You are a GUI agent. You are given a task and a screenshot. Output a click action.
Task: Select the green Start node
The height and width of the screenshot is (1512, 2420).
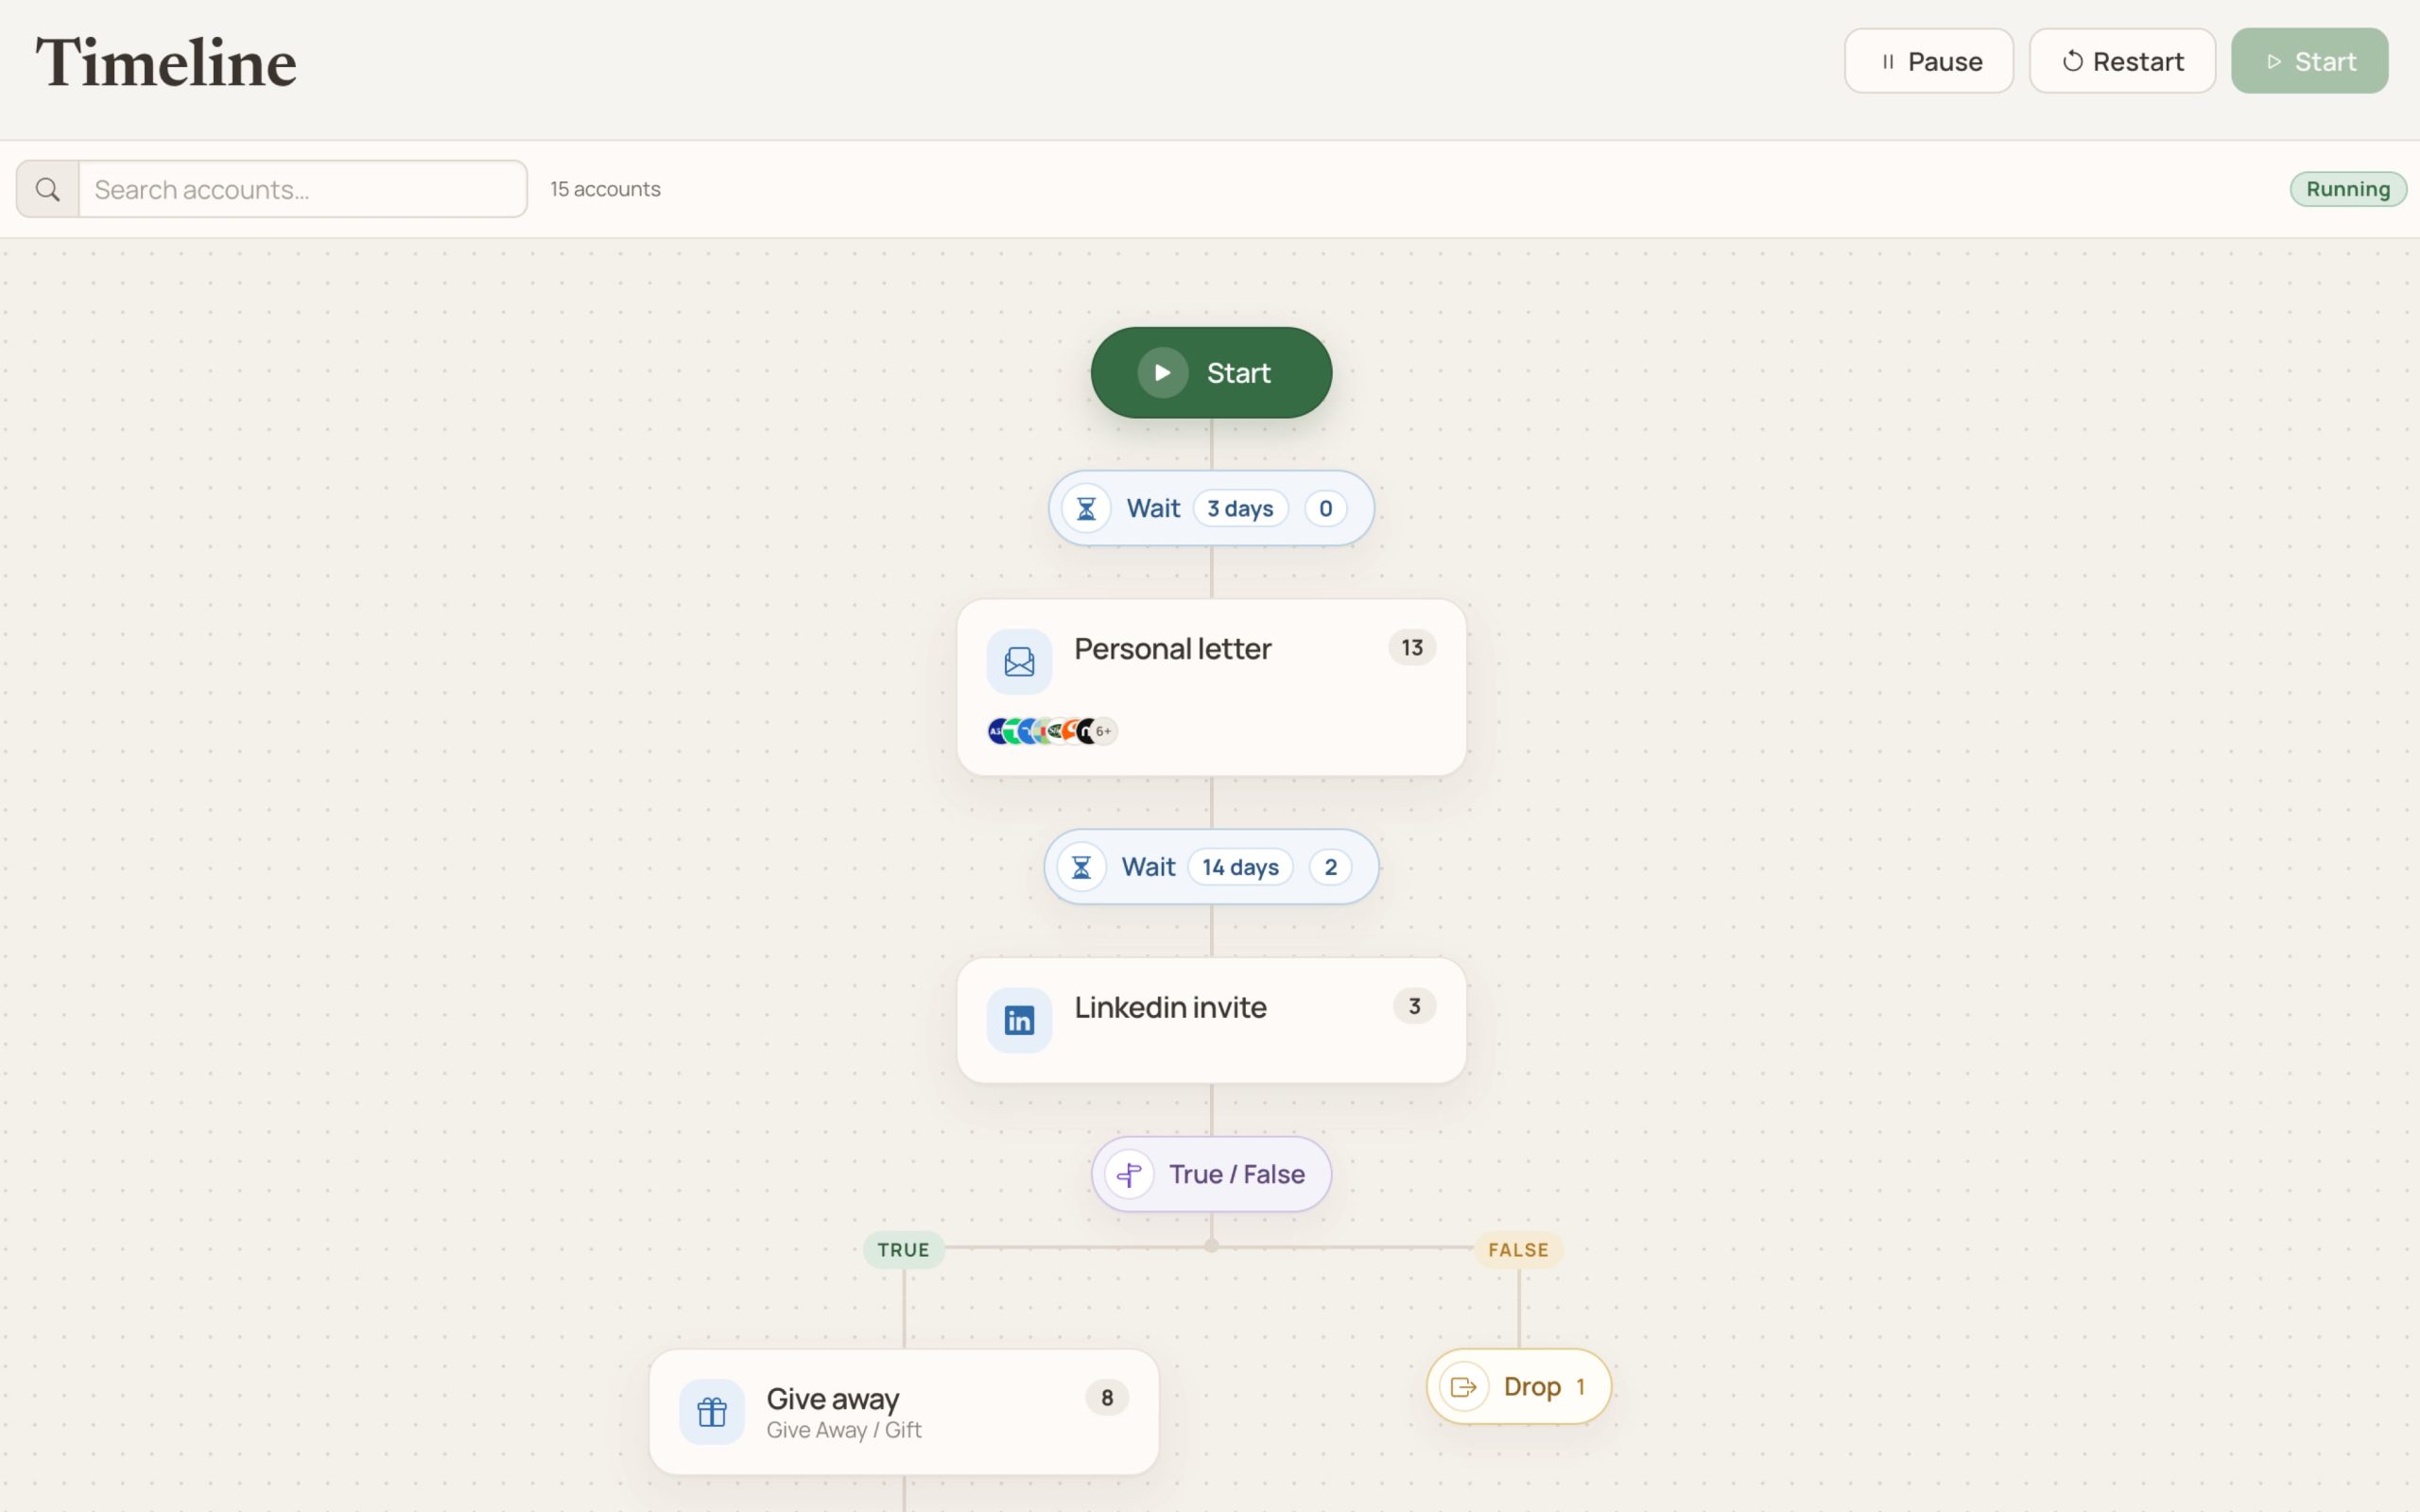[1211, 373]
